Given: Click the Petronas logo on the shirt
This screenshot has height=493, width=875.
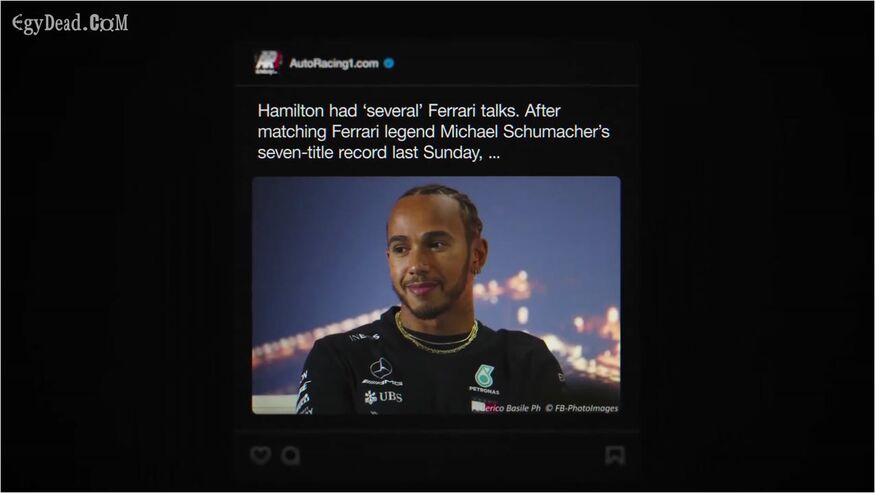Looking at the screenshot, I should (484, 379).
